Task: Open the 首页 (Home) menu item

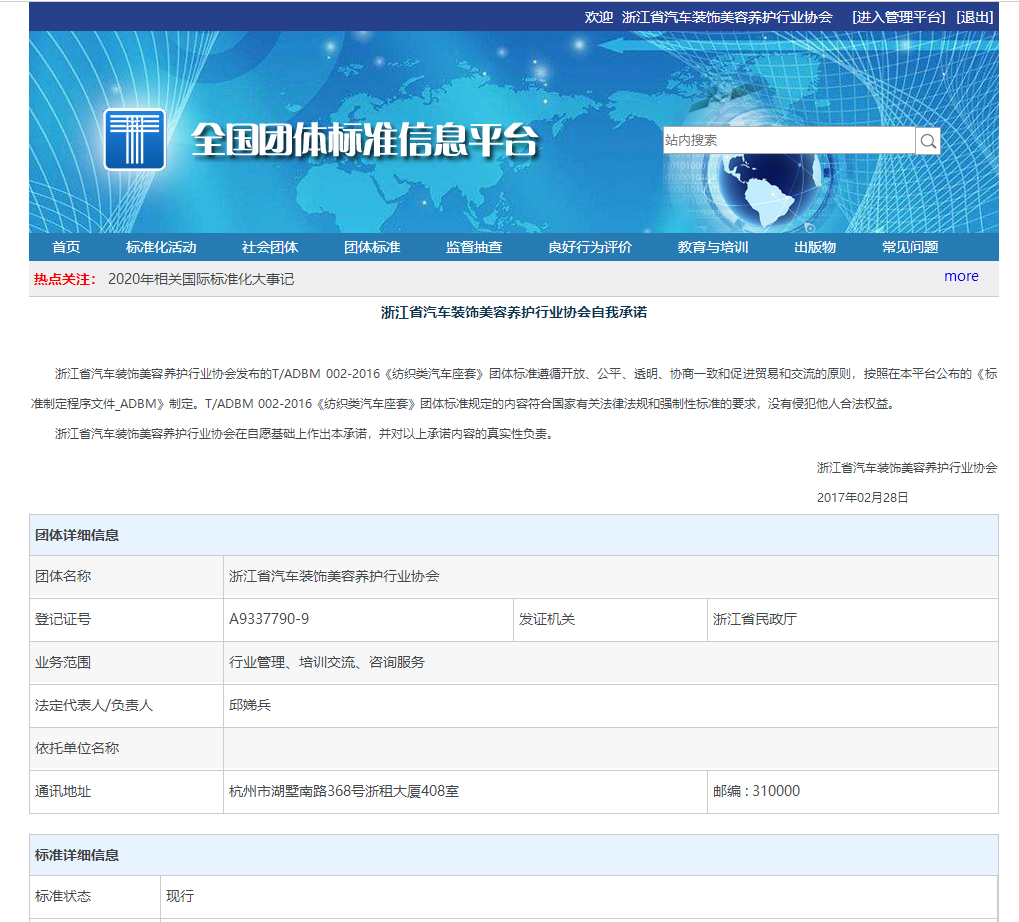Action: tap(65, 246)
